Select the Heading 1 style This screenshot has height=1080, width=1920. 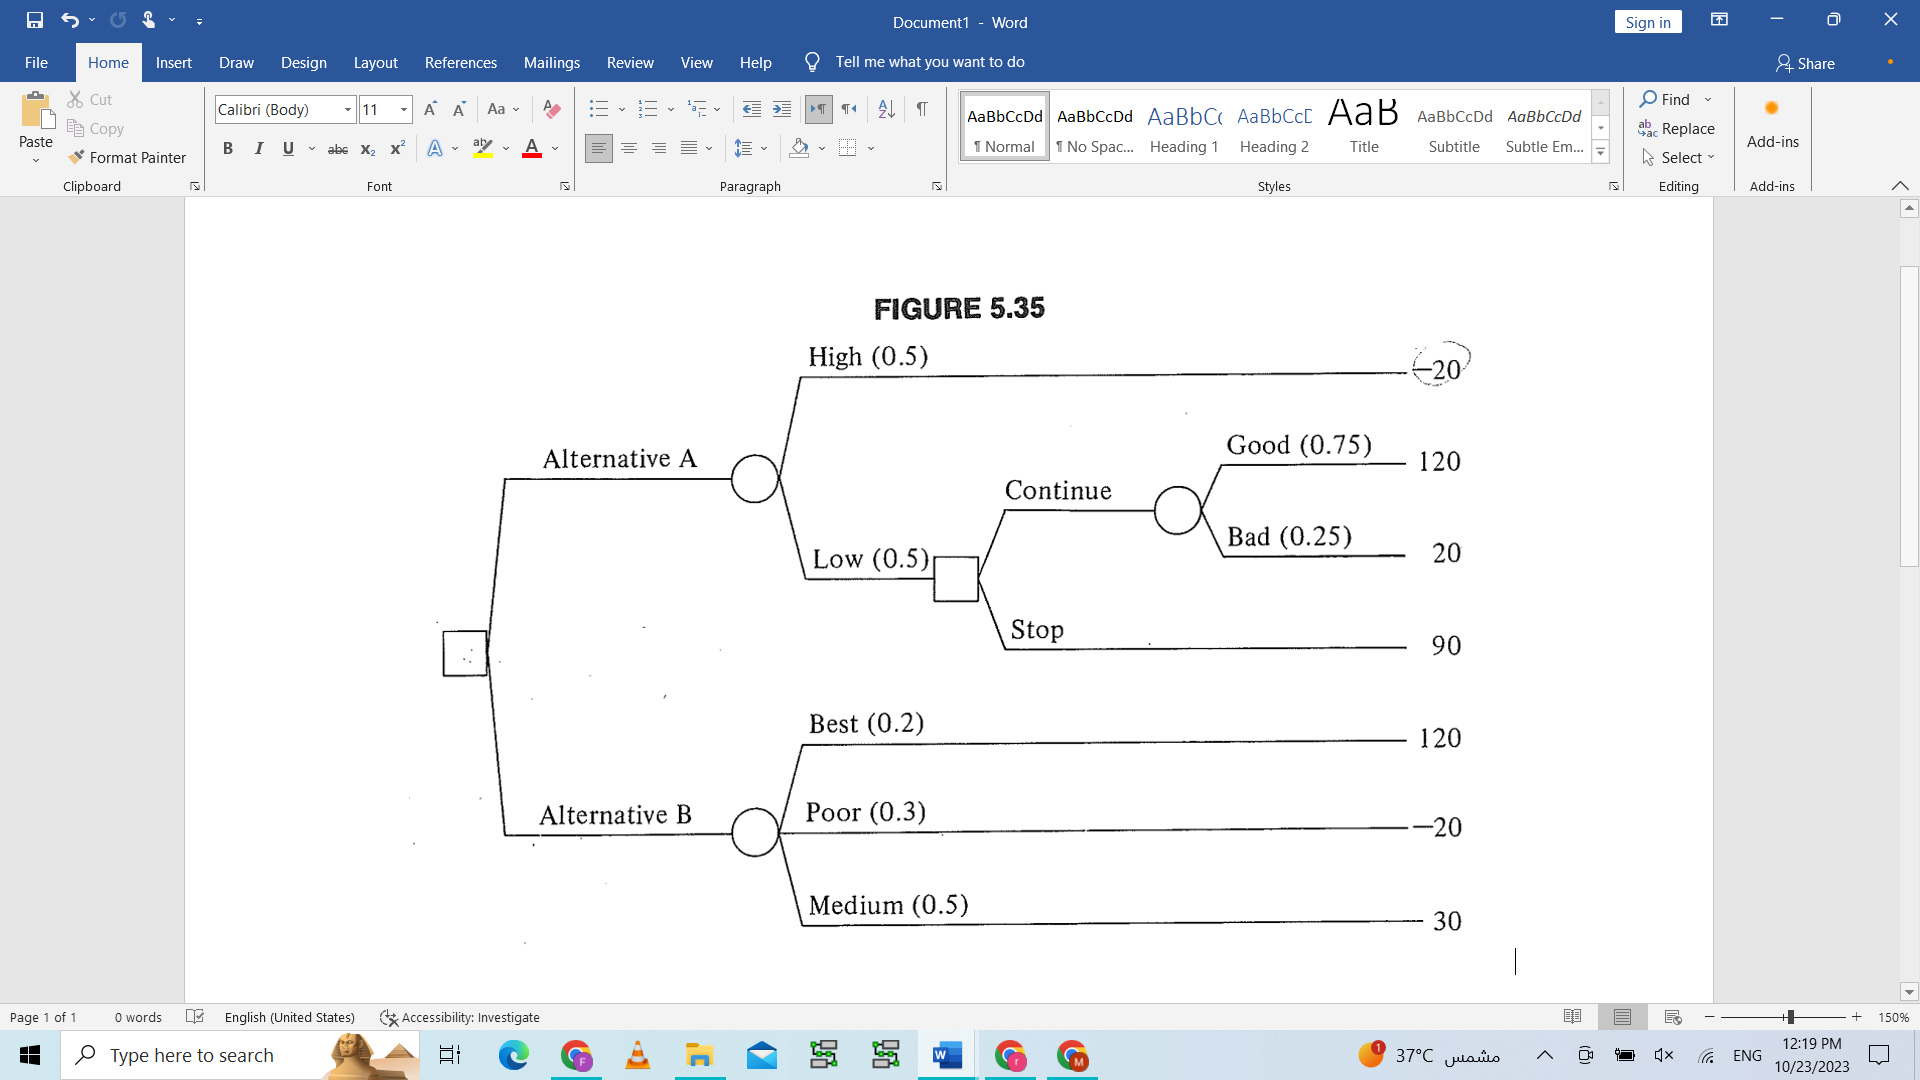[1183, 125]
